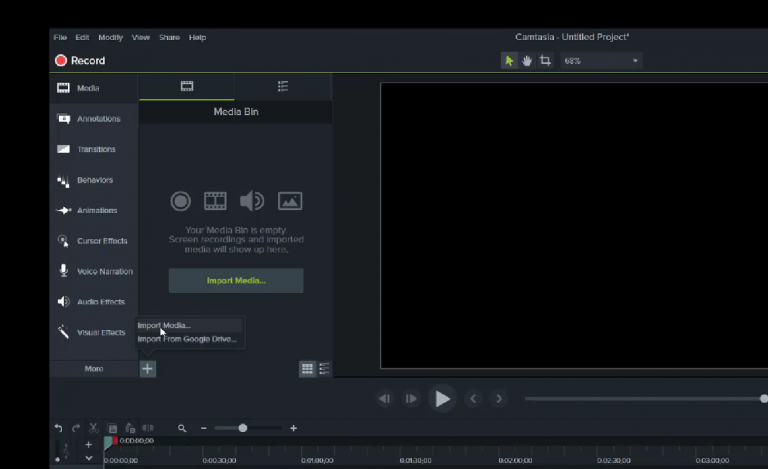Zoom in timeline with plus button
This screenshot has height=469, width=768.
[x=293, y=428]
